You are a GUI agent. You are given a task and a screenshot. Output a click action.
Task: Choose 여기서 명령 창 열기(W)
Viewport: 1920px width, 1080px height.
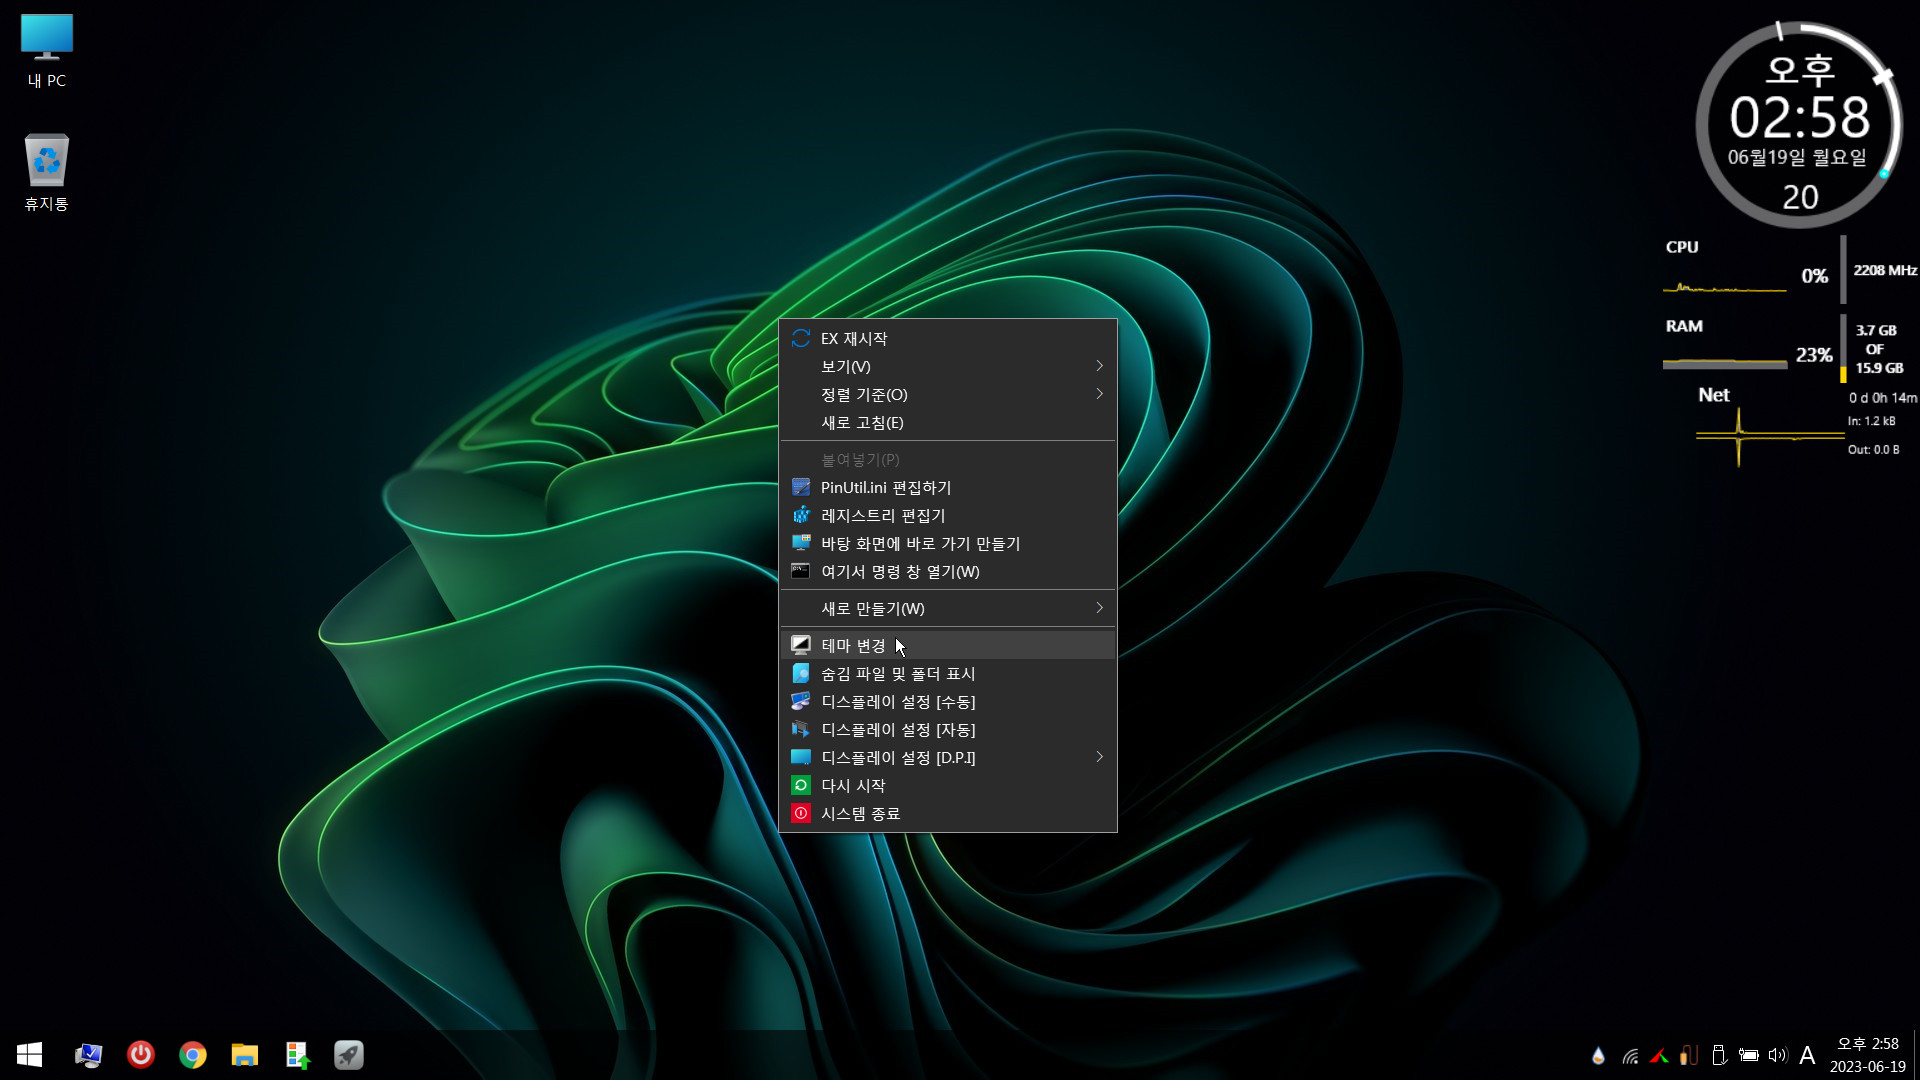pos(948,571)
